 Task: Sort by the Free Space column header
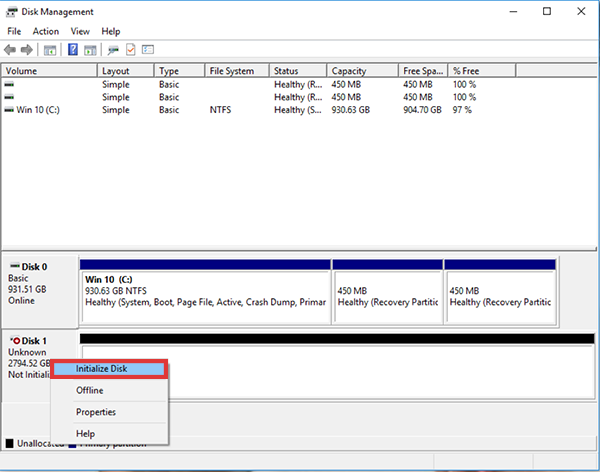point(423,71)
